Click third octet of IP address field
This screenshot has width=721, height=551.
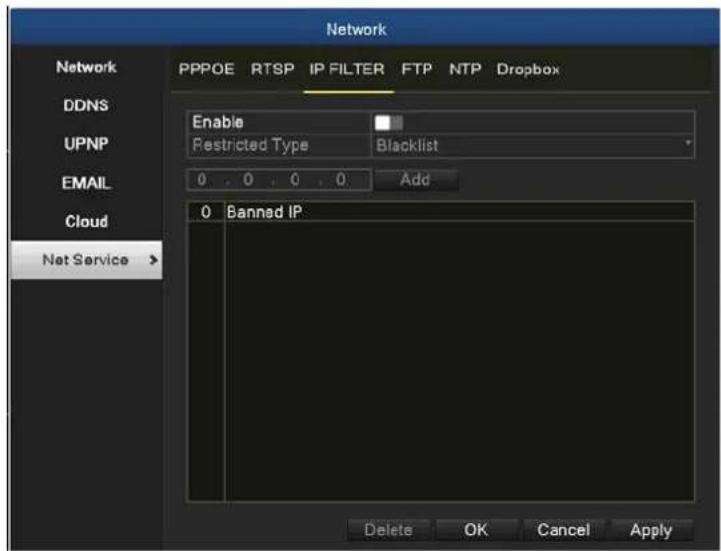pyautogui.click(x=295, y=179)
